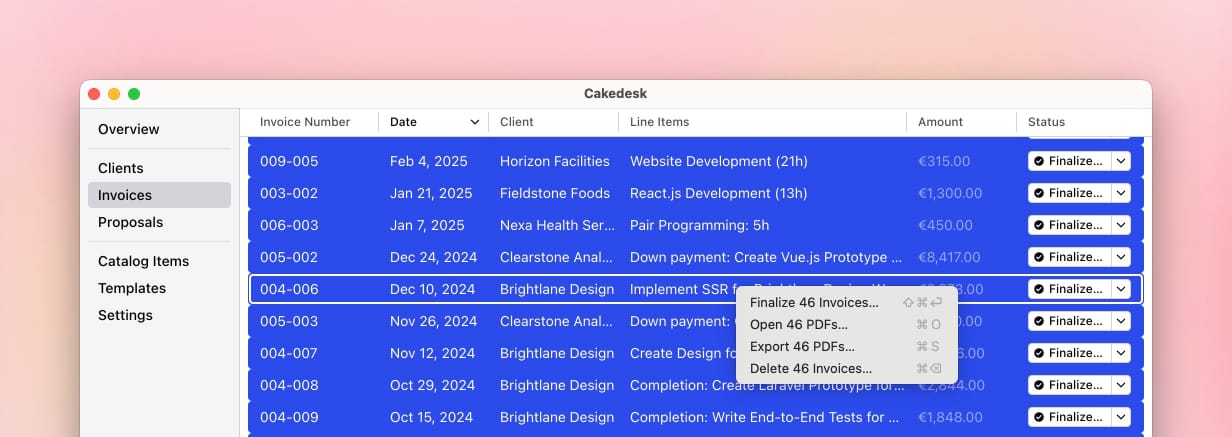Select invoice number 004-008
Screen dimensions: 1232x437
tap(289, 385)
